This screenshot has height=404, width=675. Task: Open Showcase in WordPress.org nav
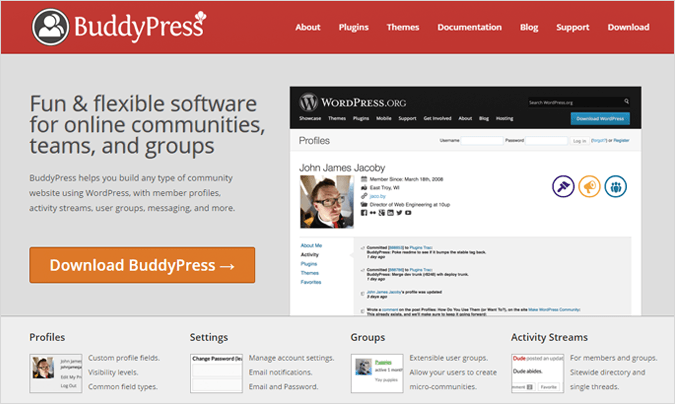click(310, 118)
